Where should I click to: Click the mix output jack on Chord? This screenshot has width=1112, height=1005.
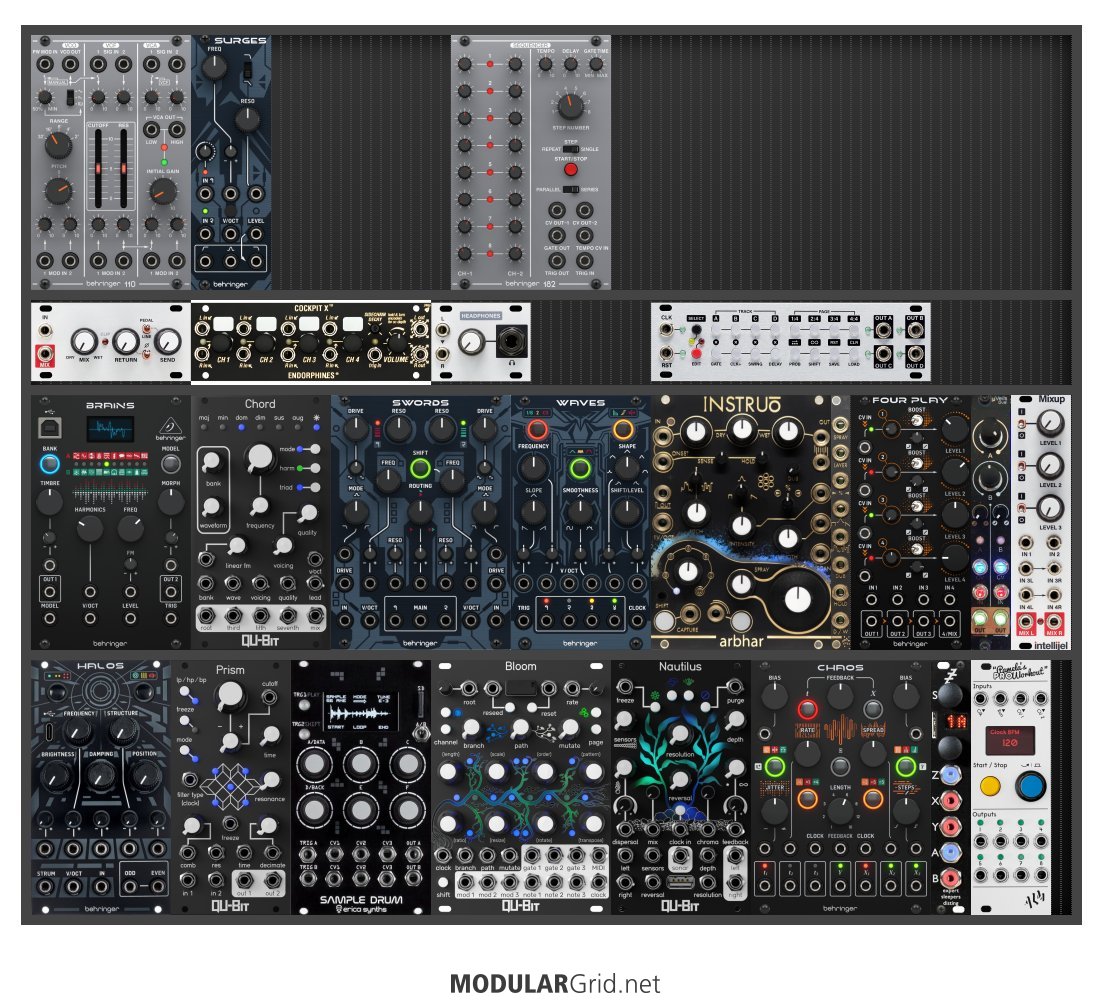315,615
